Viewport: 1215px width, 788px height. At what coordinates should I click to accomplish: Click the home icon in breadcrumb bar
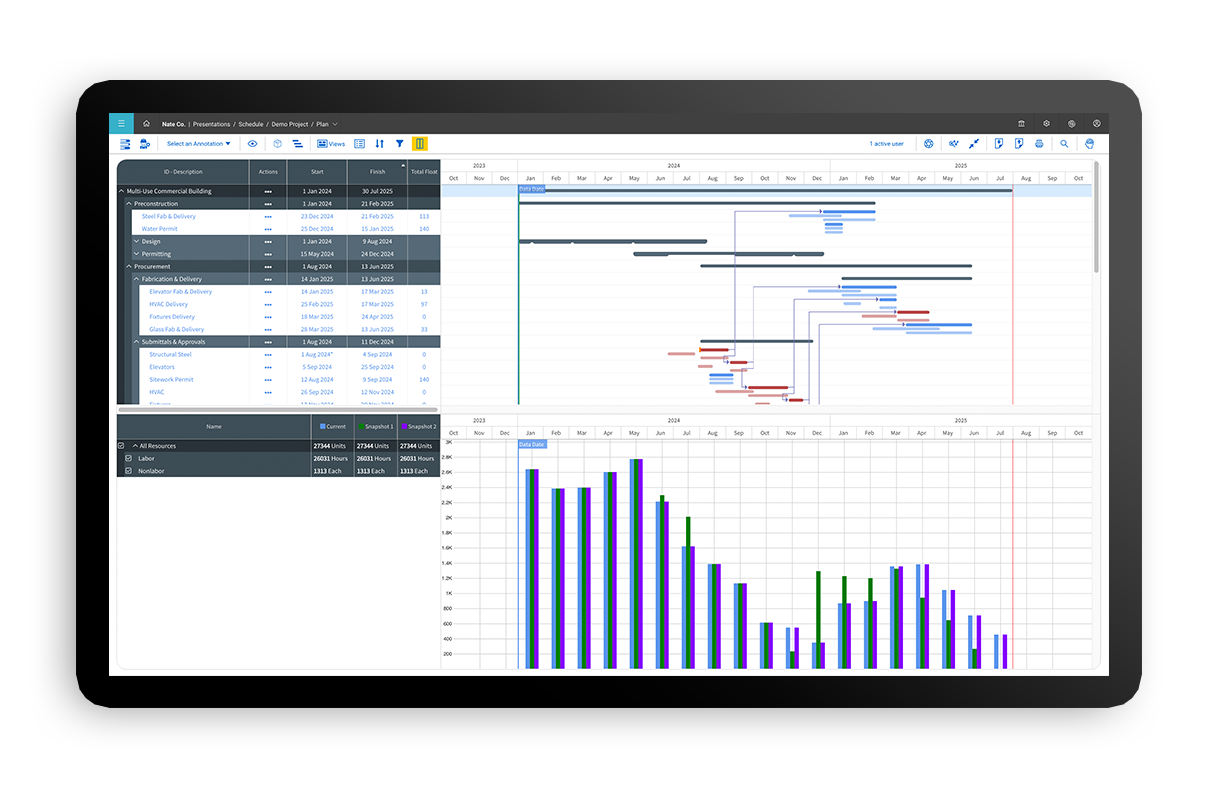point(146,124)
